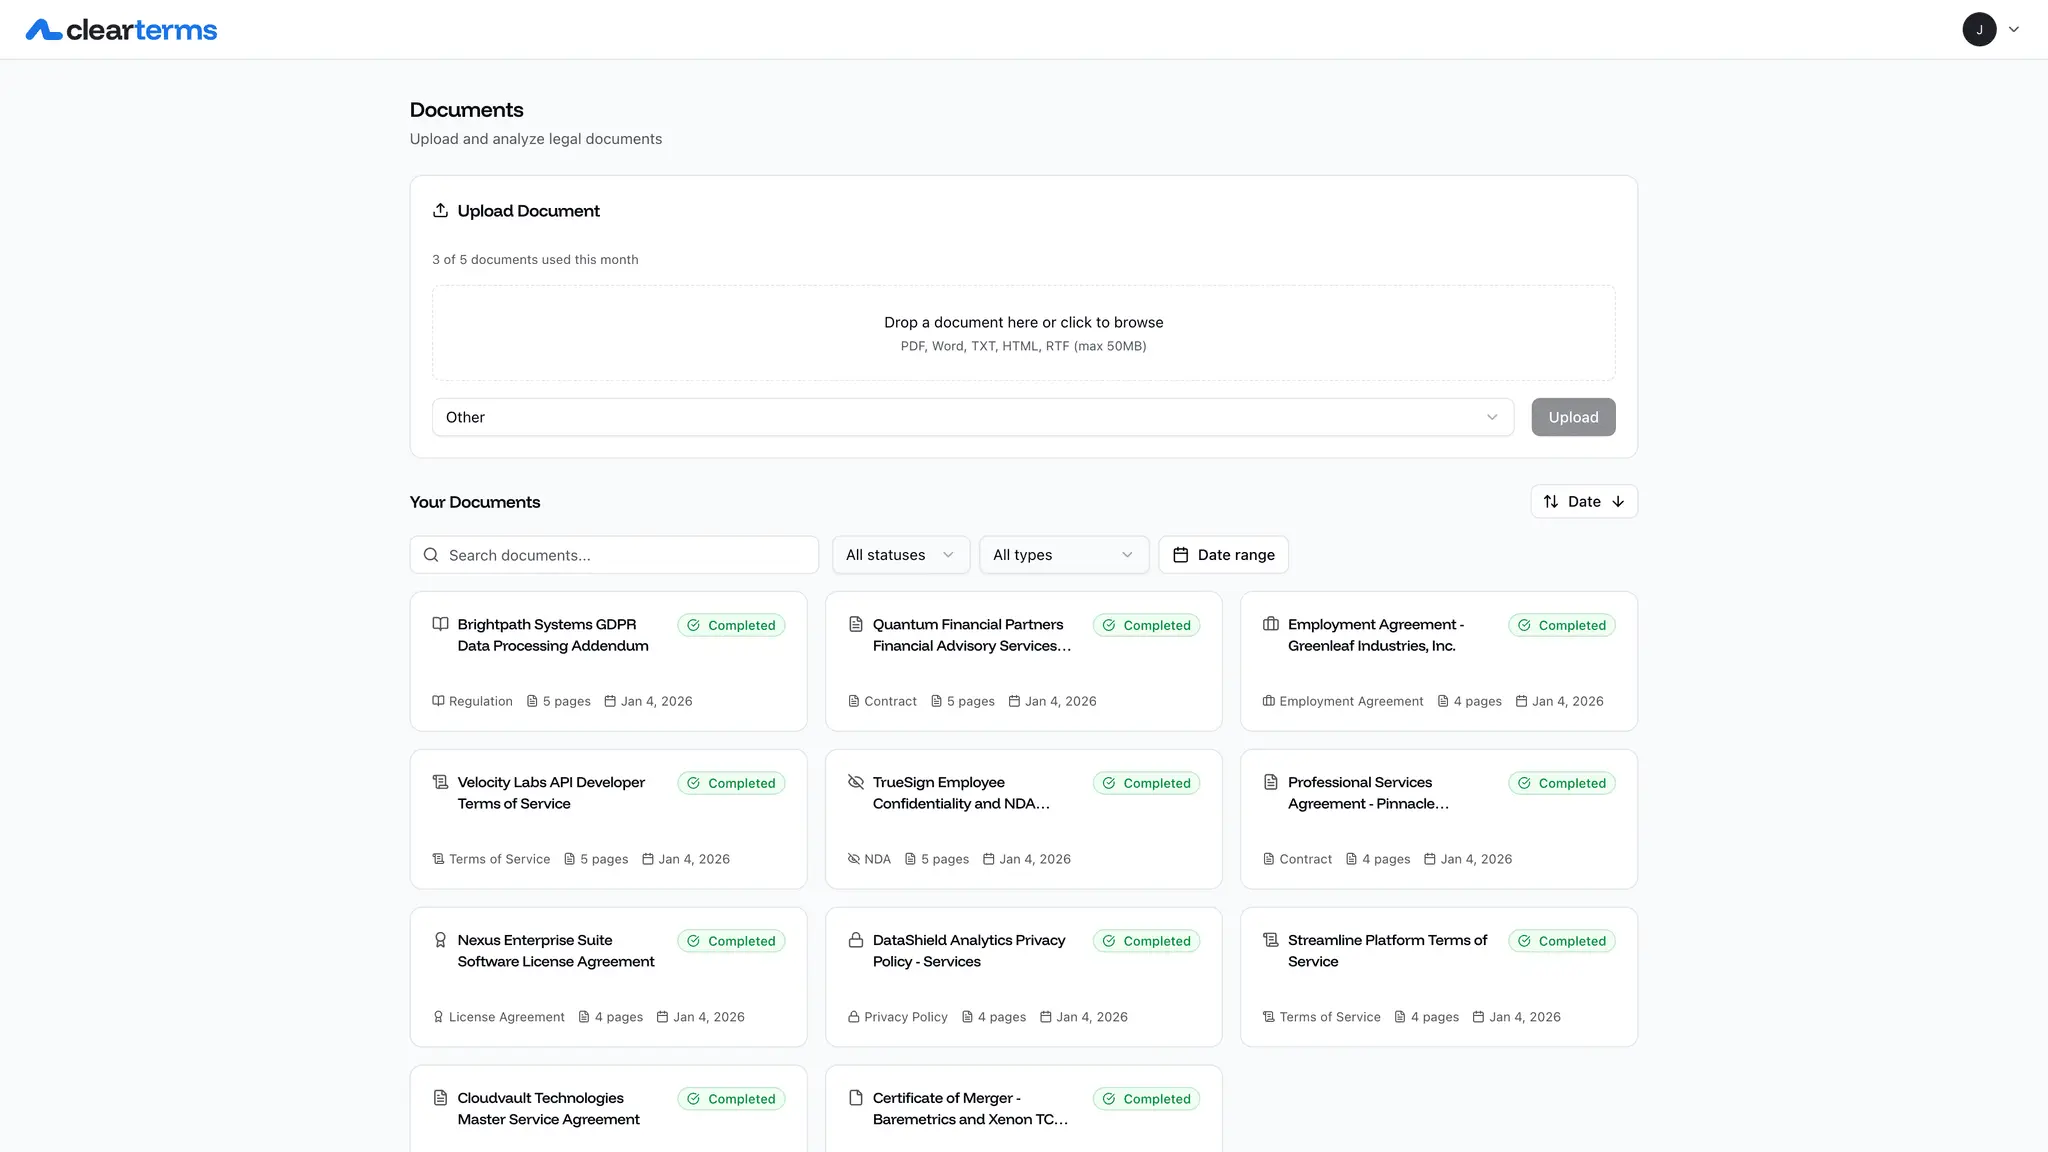Click Completed badge on Velocity Labs card

(x=731, y=783)
